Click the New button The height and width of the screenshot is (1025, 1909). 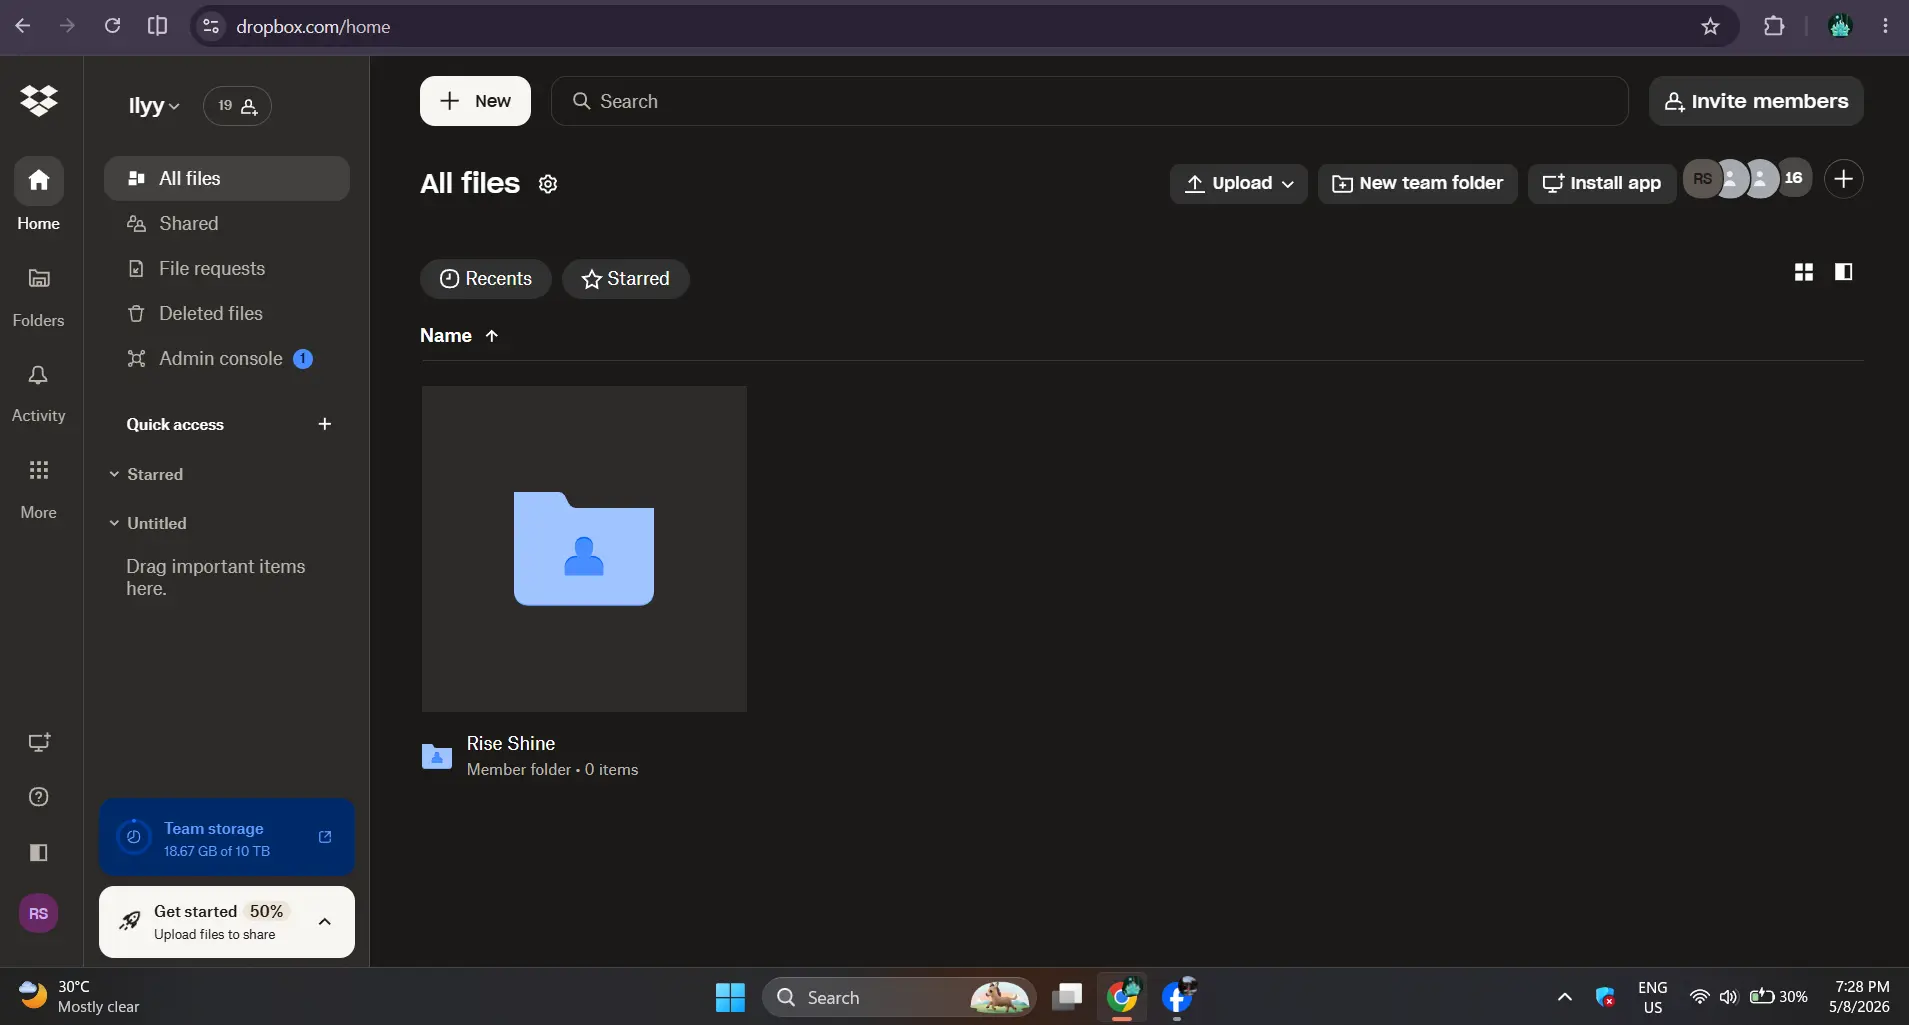(x=475, y=101)
